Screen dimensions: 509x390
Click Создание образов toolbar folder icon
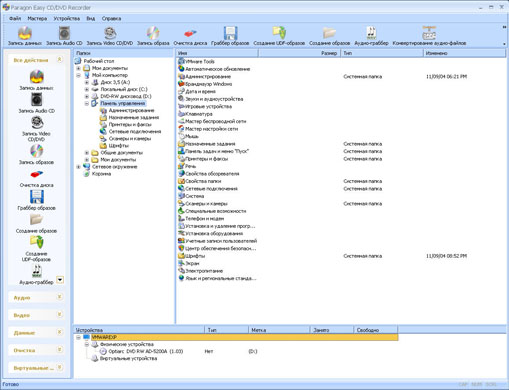pyautogui.click(x=329, y=36)
